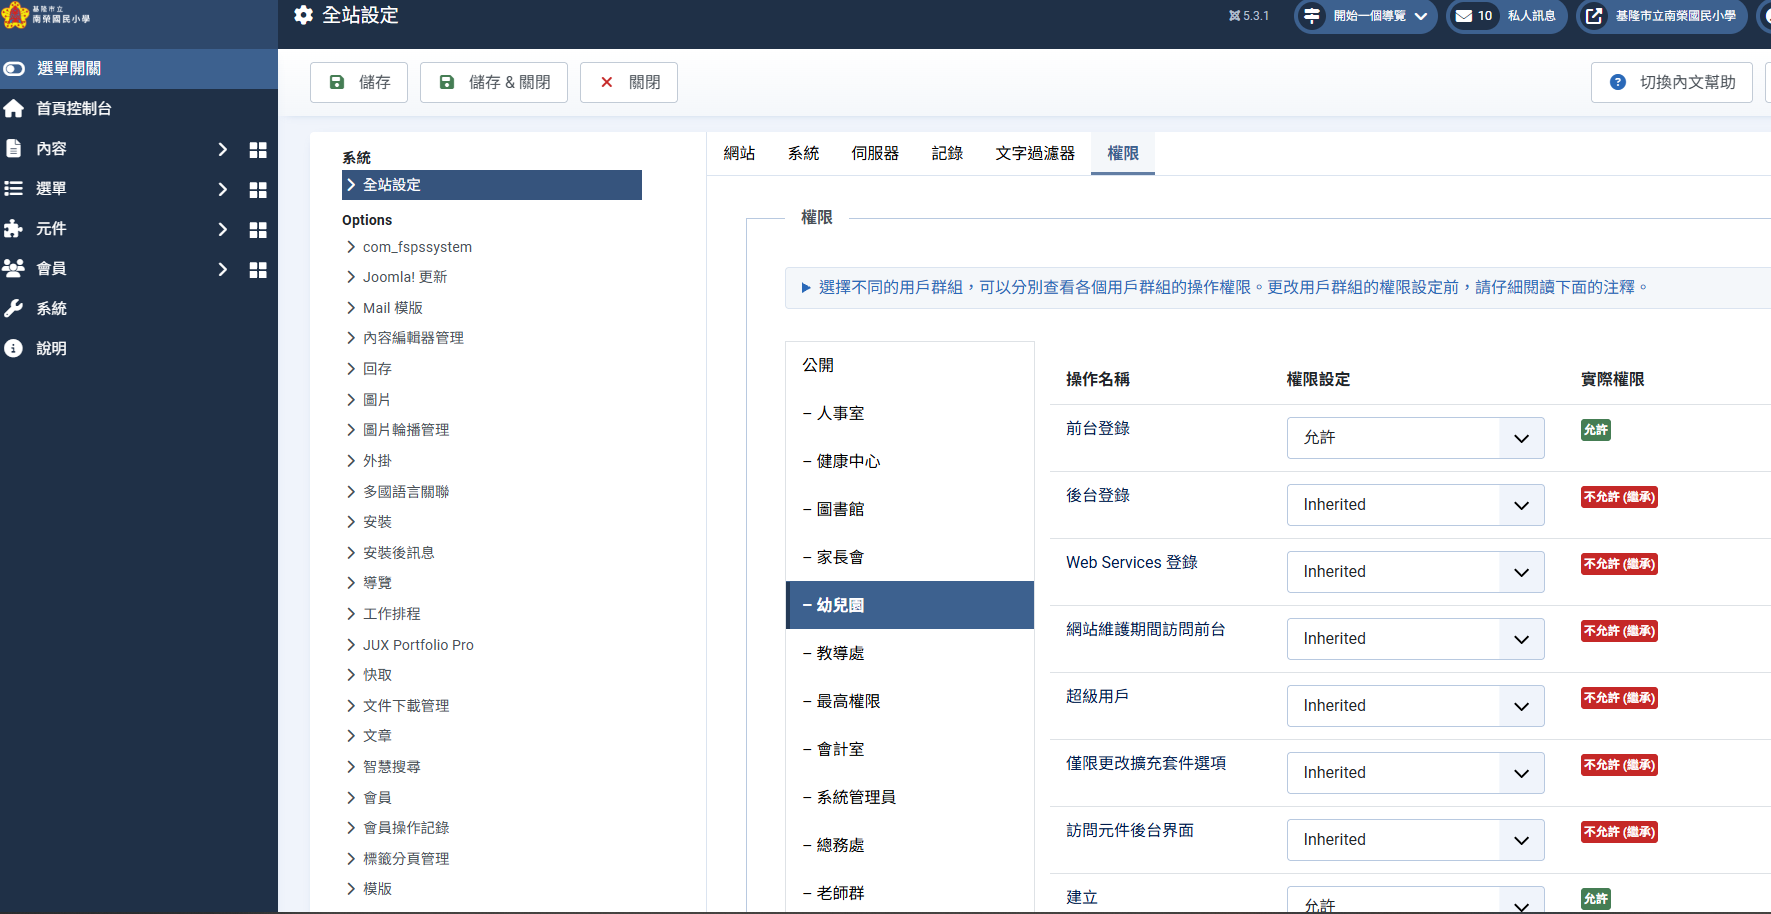Click the 切換內文幫助 help button
This screenshot has width=1771, height=914.
1672,82
